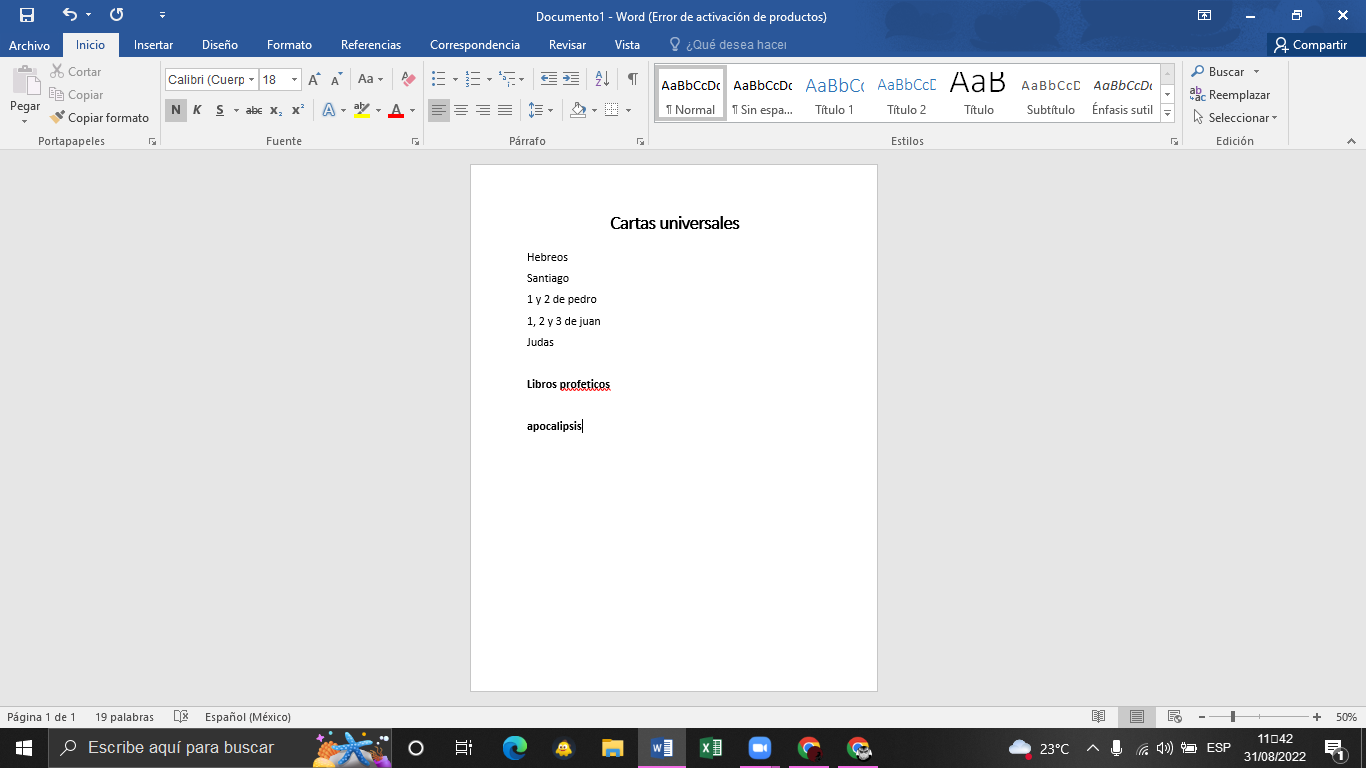This screenshot has height=768, width=1366.
Task: Click Reemplazar button
Action: click(x=1230, y=95)
